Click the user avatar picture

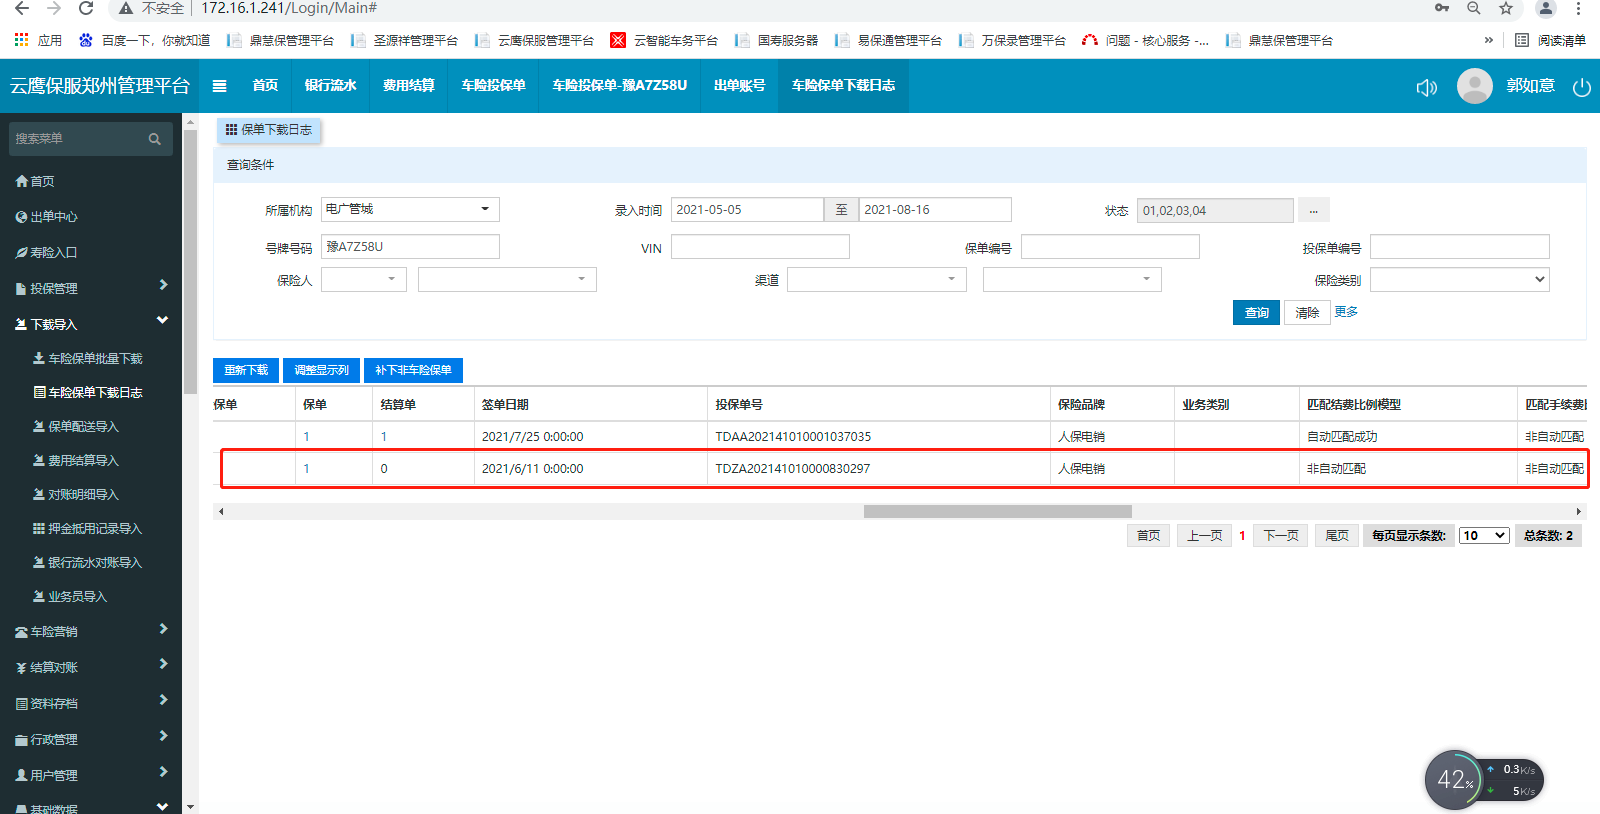tap(1474, 86)
